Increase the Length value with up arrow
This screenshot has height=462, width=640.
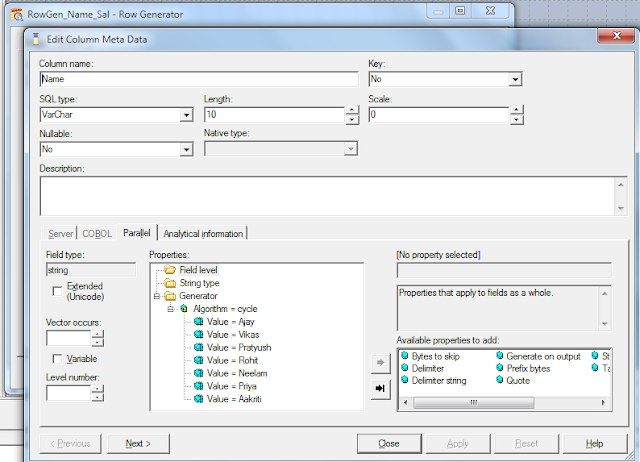(x=352, y=110)
